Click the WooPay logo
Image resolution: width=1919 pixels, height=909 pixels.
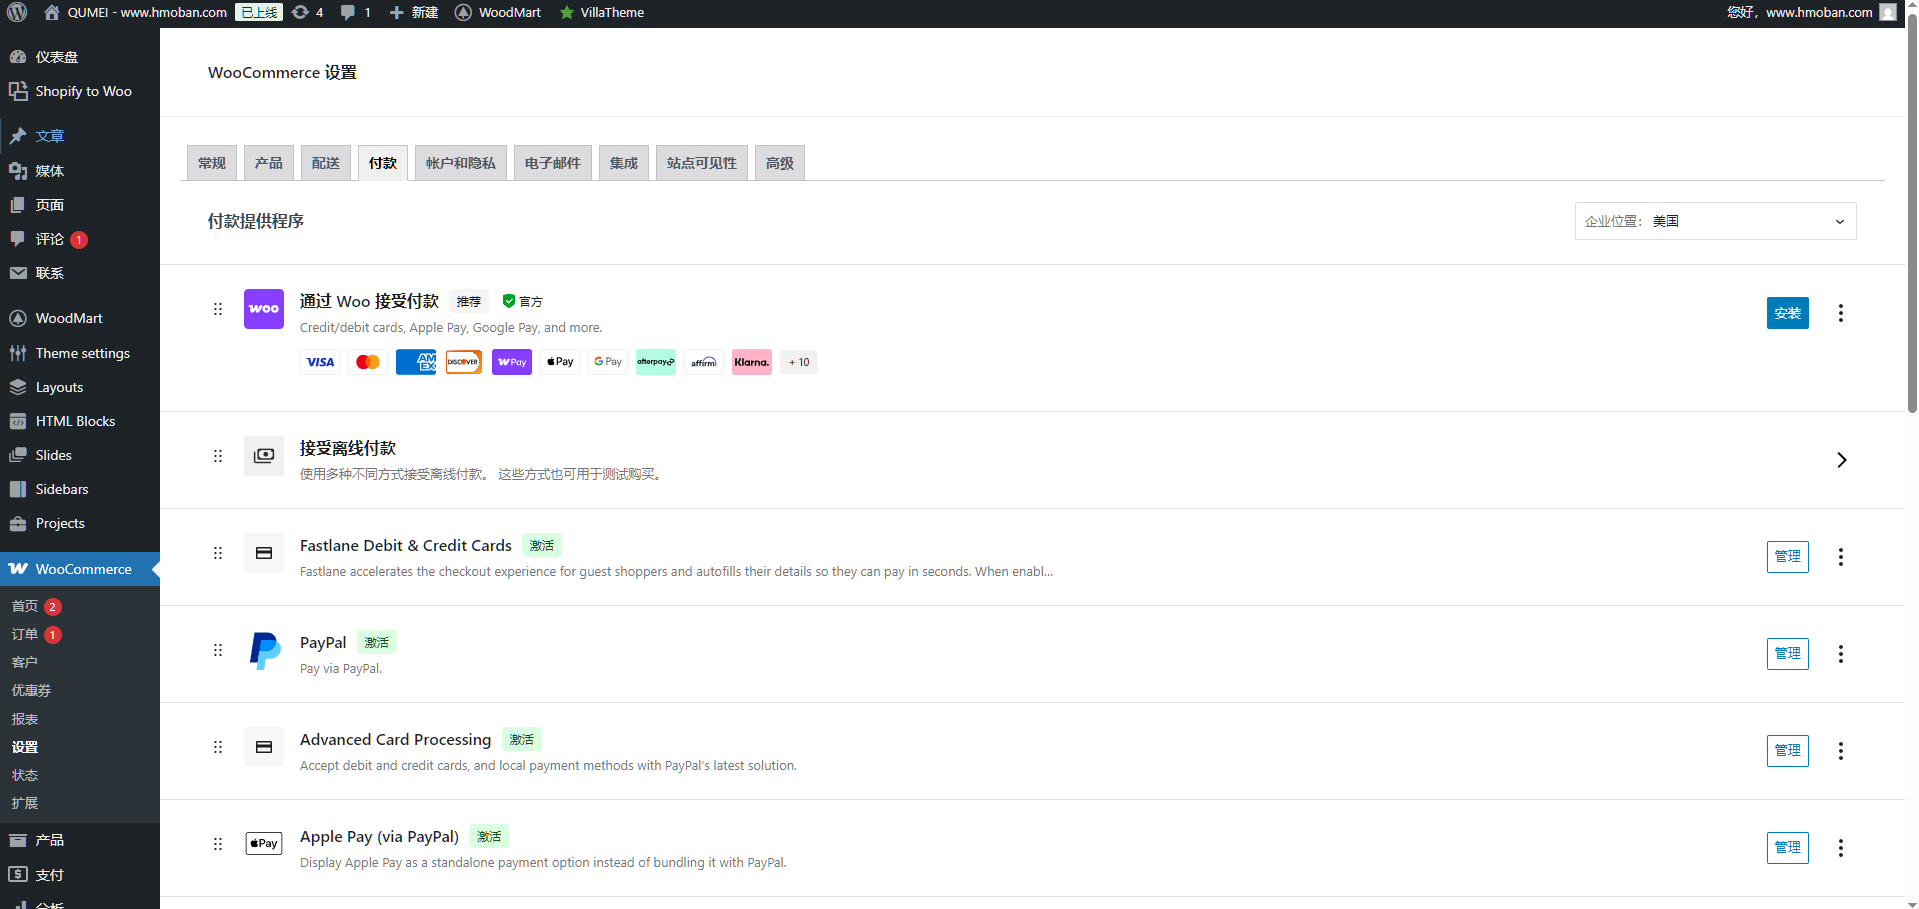point(512,362)
